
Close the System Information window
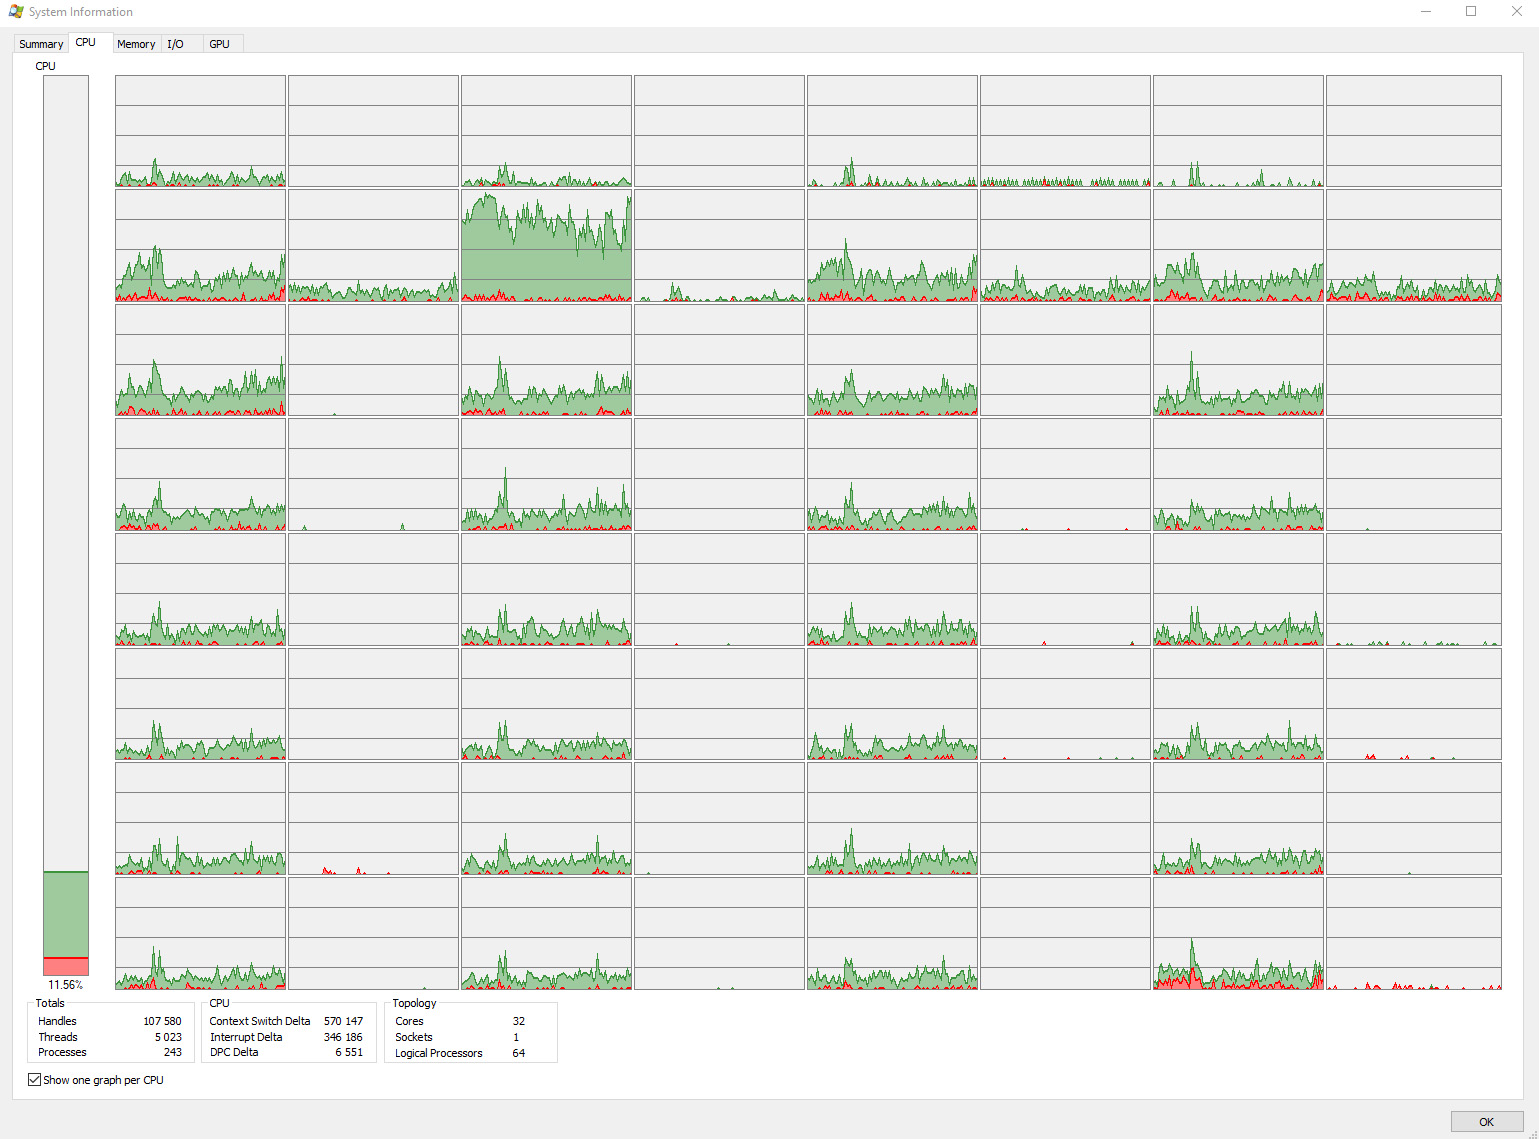click(x=1516, y=12)
